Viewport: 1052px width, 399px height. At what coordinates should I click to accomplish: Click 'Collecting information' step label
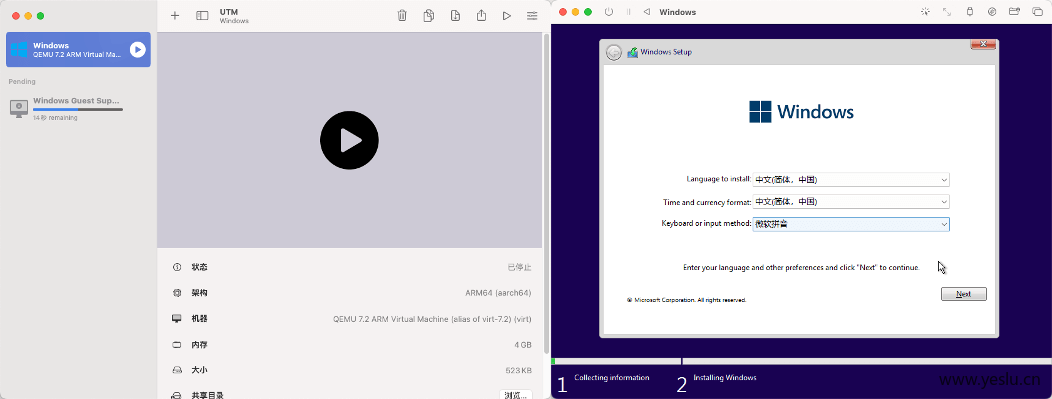pyautogui.click(x=612, y=378)
